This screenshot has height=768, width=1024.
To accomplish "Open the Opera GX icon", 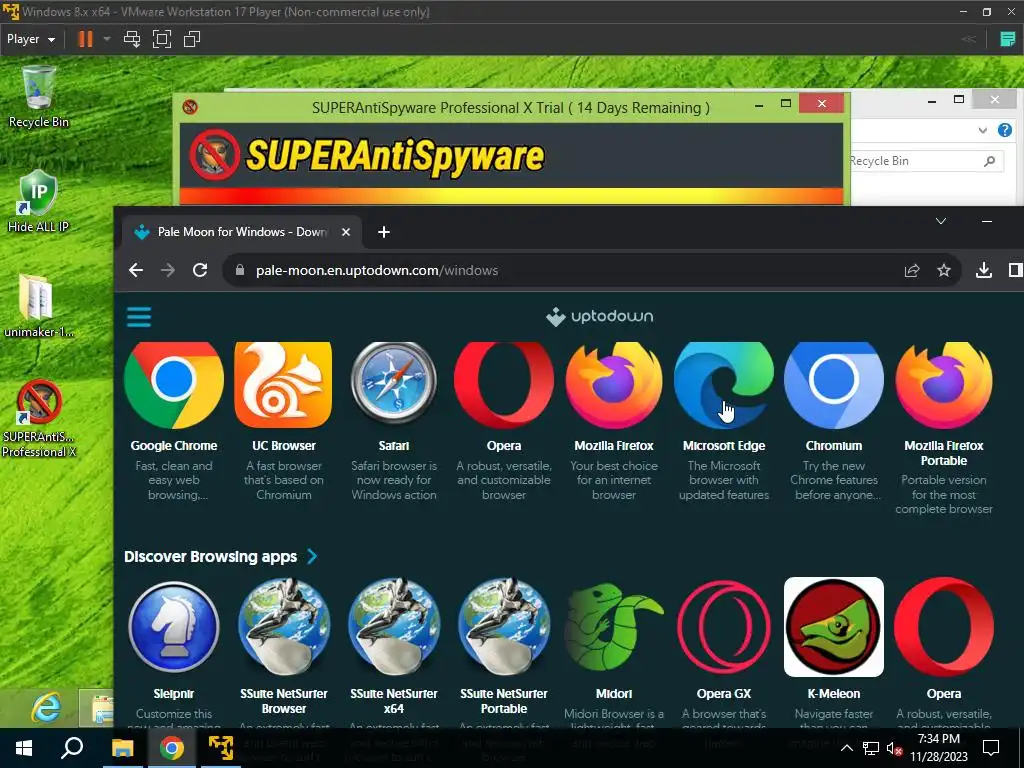I will (724, 627).
